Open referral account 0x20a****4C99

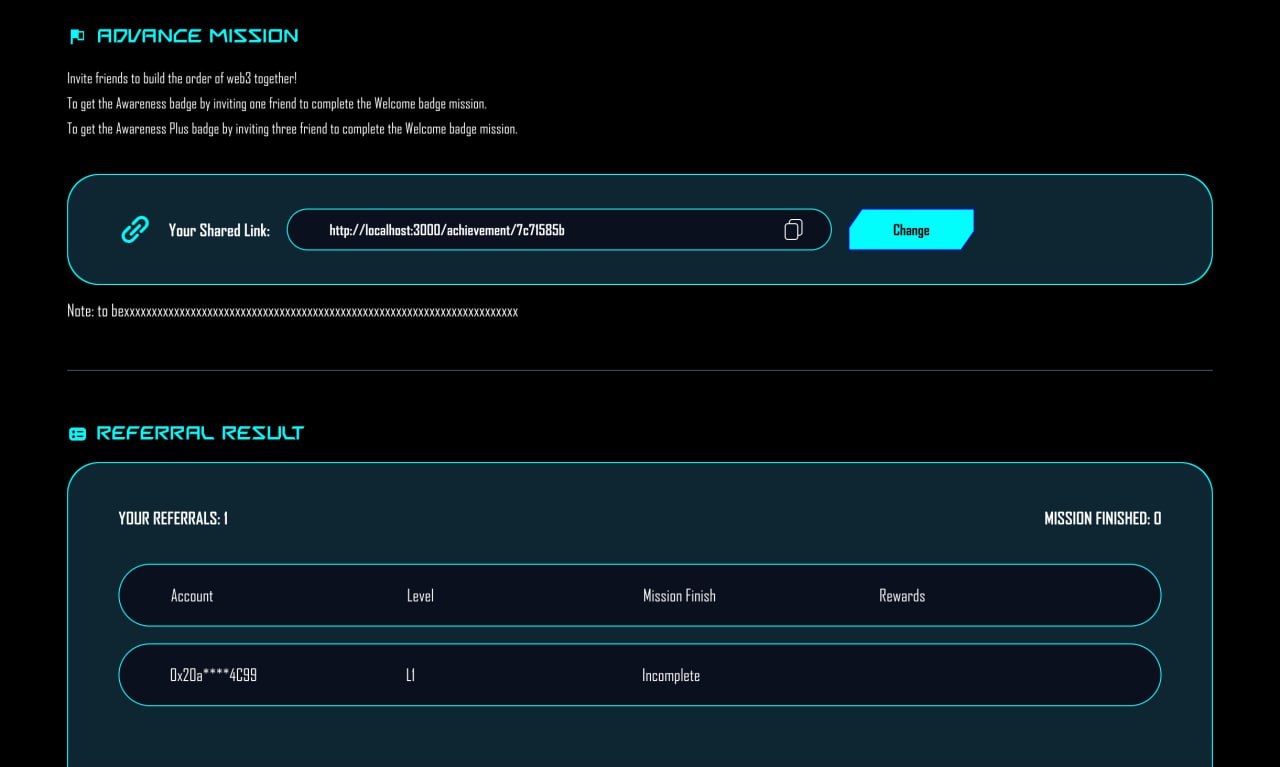click(x=214, y=676)
